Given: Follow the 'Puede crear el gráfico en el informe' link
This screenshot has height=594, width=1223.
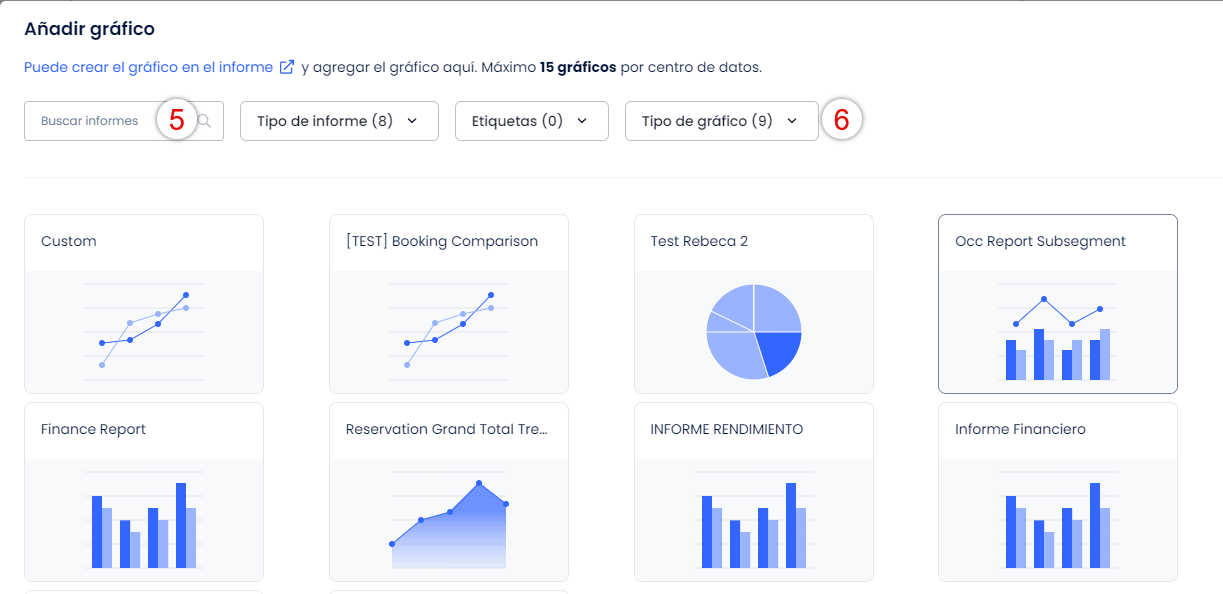Looking at the screenshot, I should [148, 68].
